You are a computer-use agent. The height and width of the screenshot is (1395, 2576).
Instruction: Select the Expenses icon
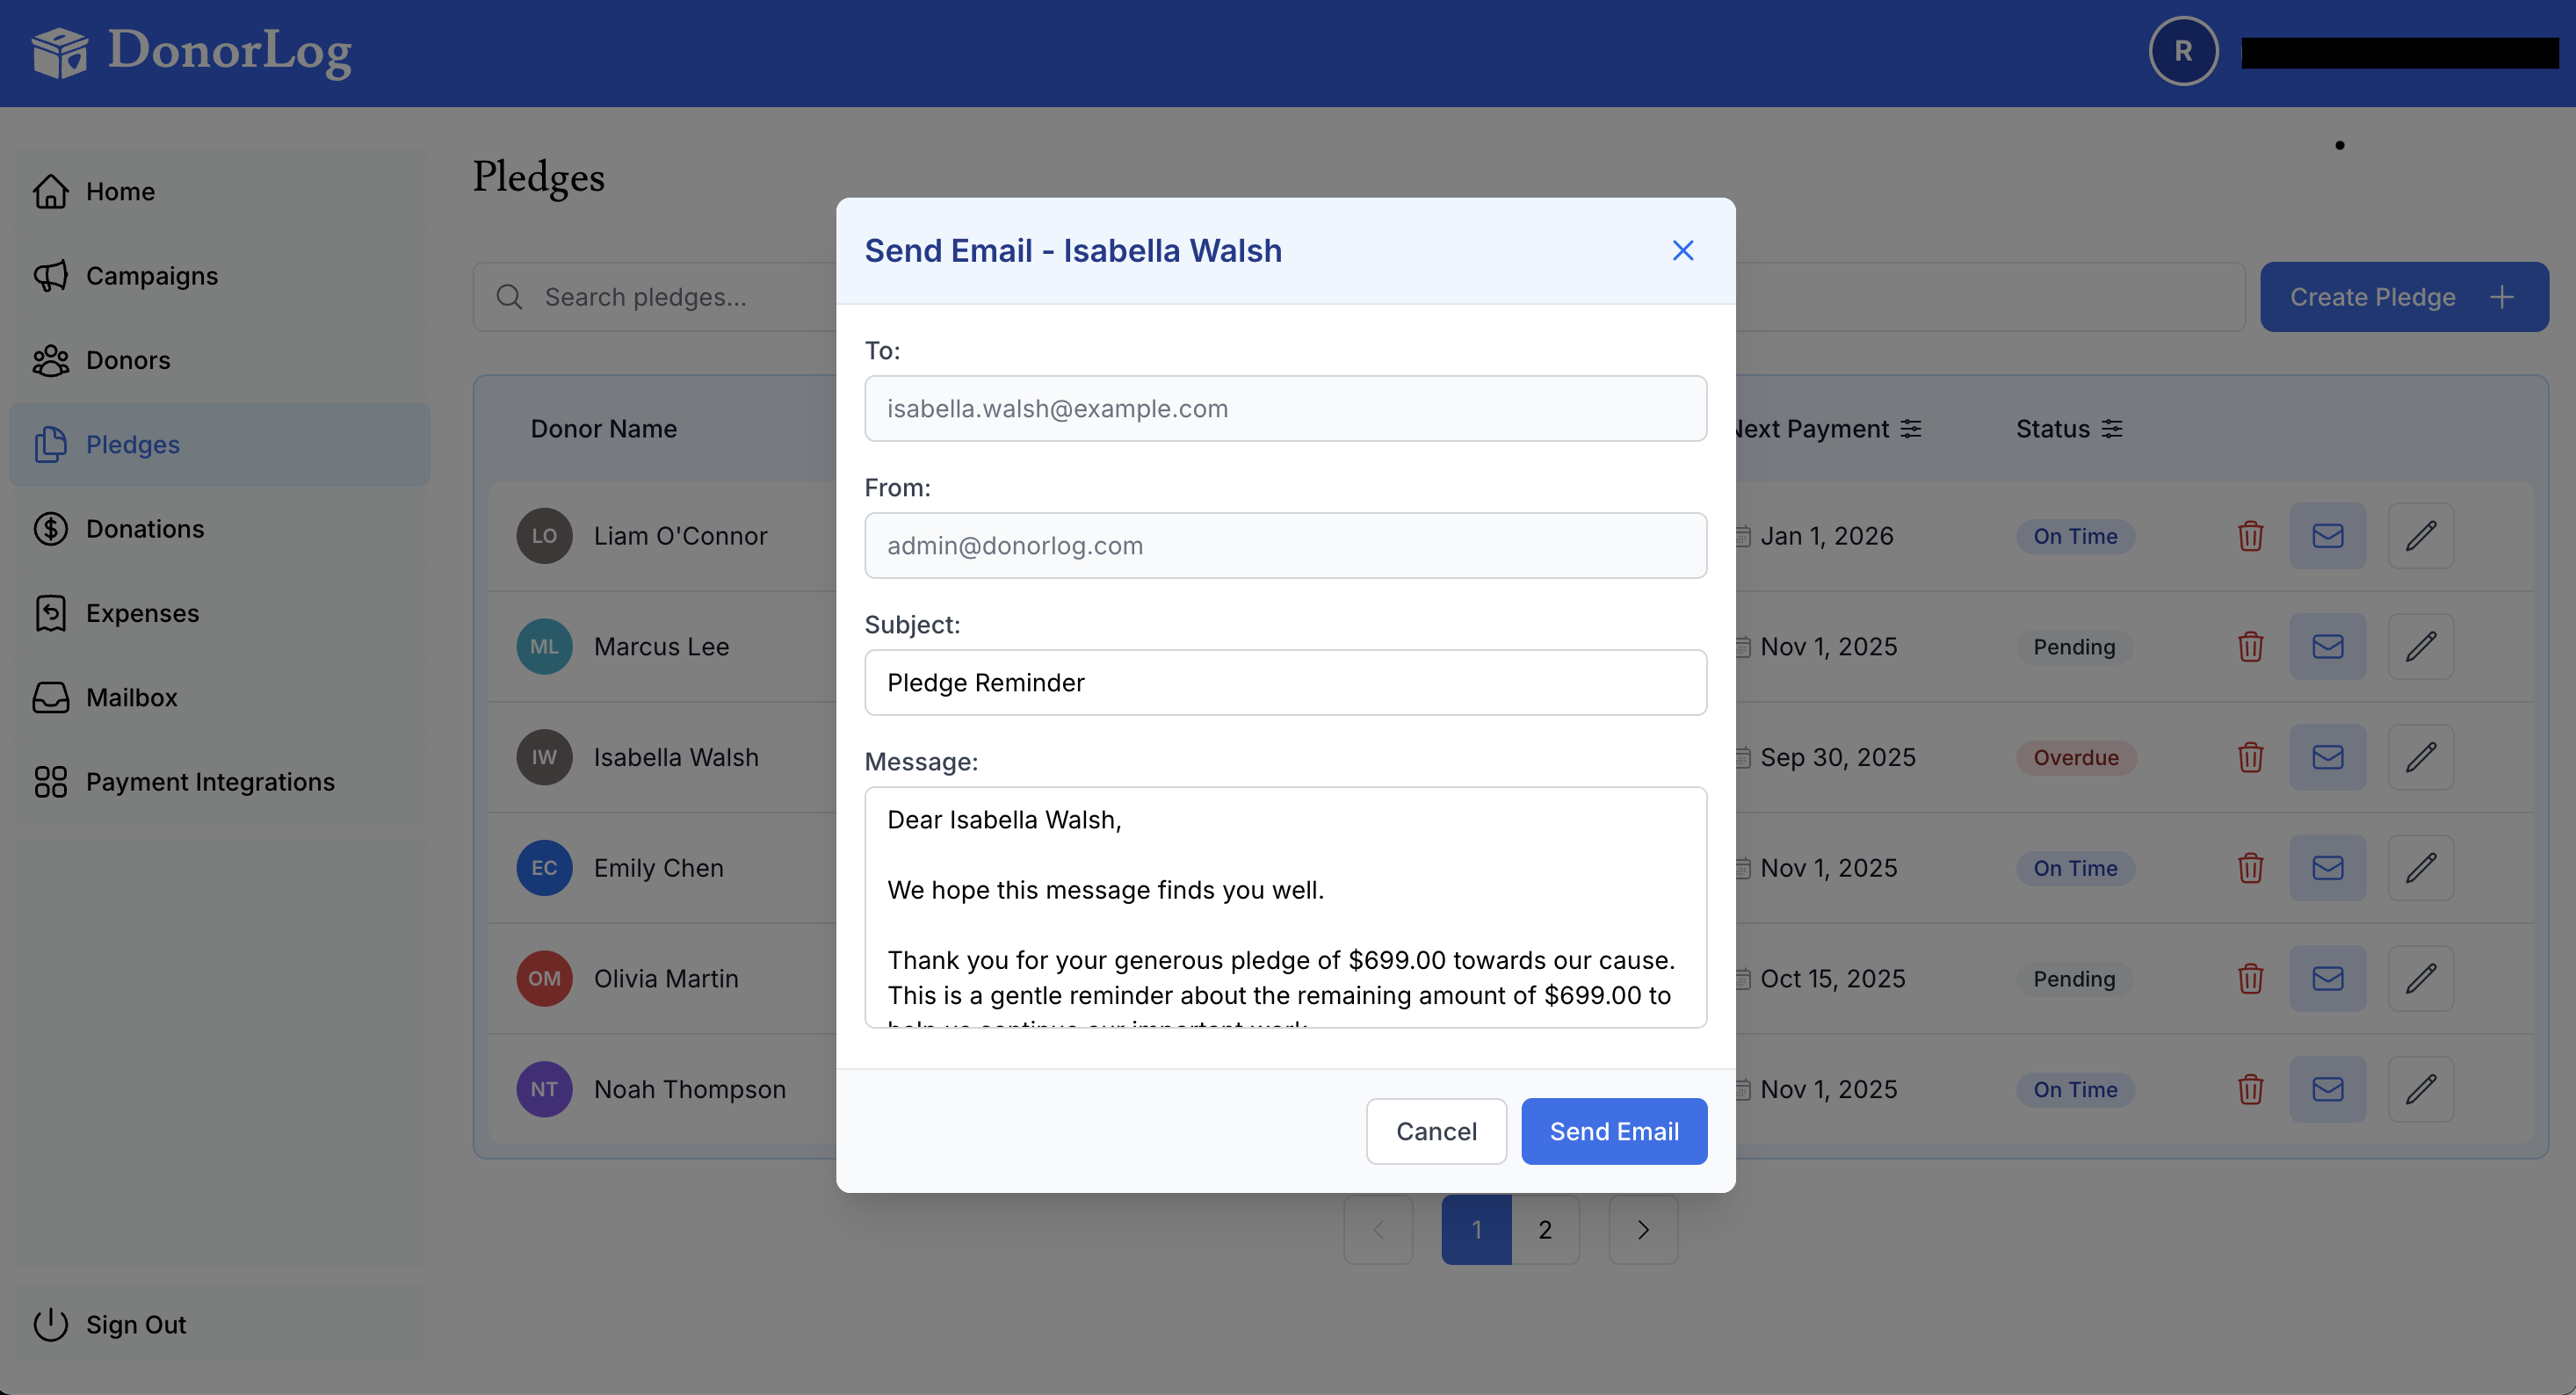[x=51, y=613]
